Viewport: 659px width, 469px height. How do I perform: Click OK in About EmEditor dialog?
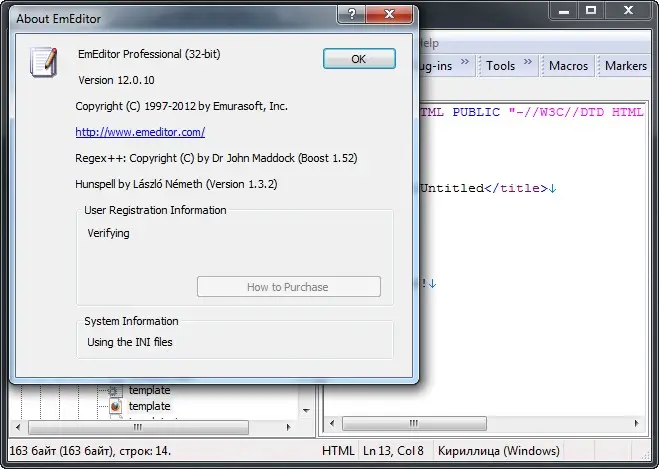pyautogui.click(x=359, y=58)
